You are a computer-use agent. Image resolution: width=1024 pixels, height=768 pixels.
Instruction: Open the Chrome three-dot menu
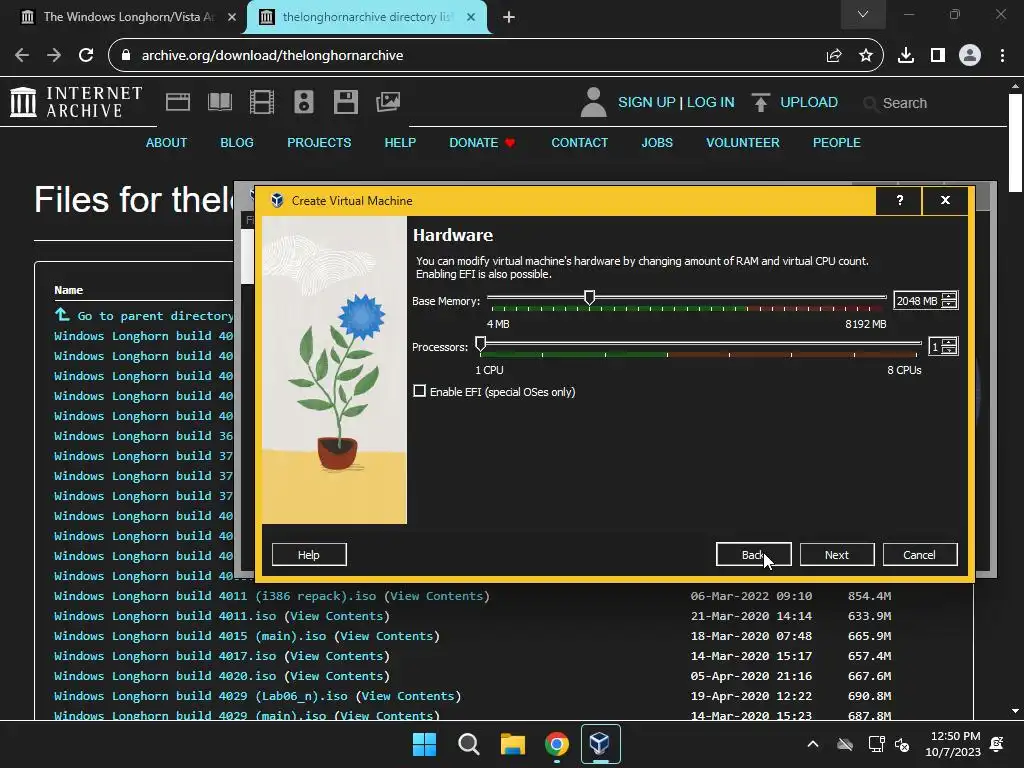(1002, 56)
